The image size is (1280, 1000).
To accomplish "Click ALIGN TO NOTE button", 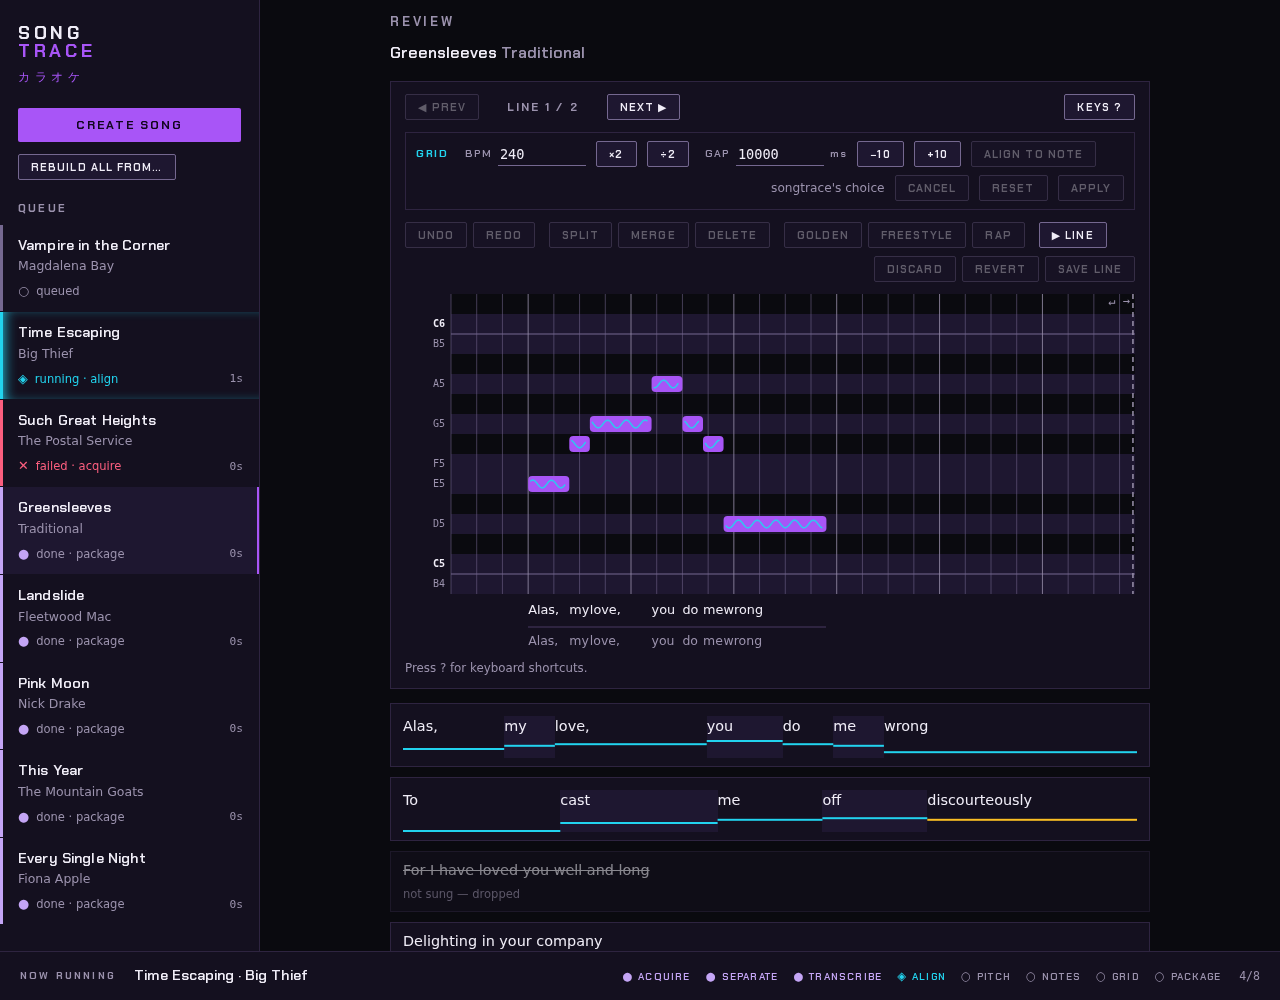I will (x=1033, y=154).
